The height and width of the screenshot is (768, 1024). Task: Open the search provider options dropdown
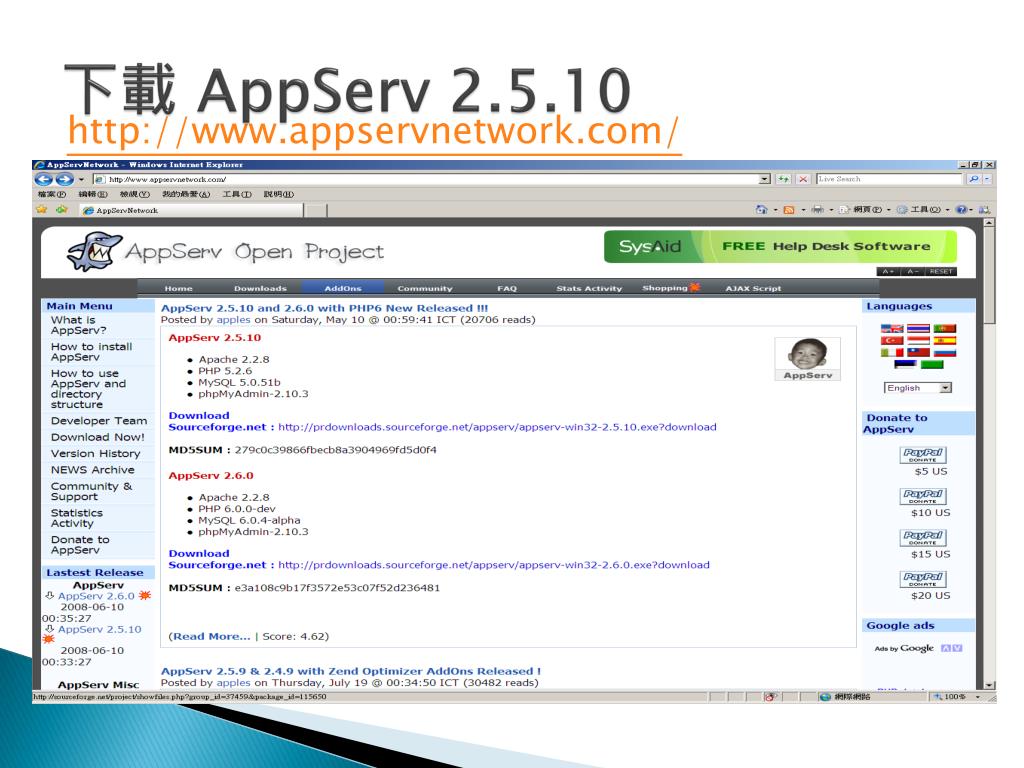click(987, 179)
